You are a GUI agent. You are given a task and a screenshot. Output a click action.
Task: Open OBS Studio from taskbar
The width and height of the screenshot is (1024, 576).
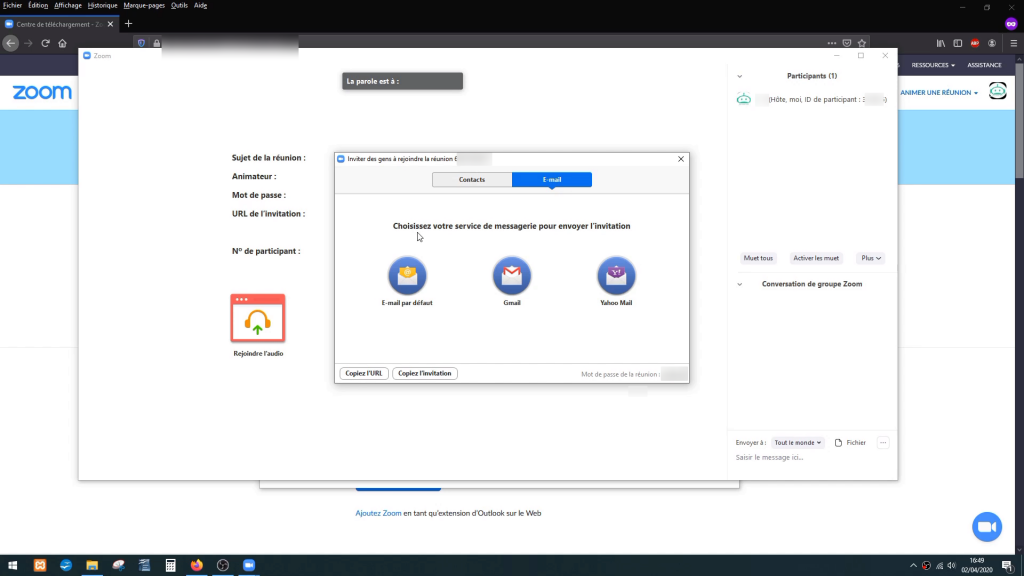(x=223, y=565)
